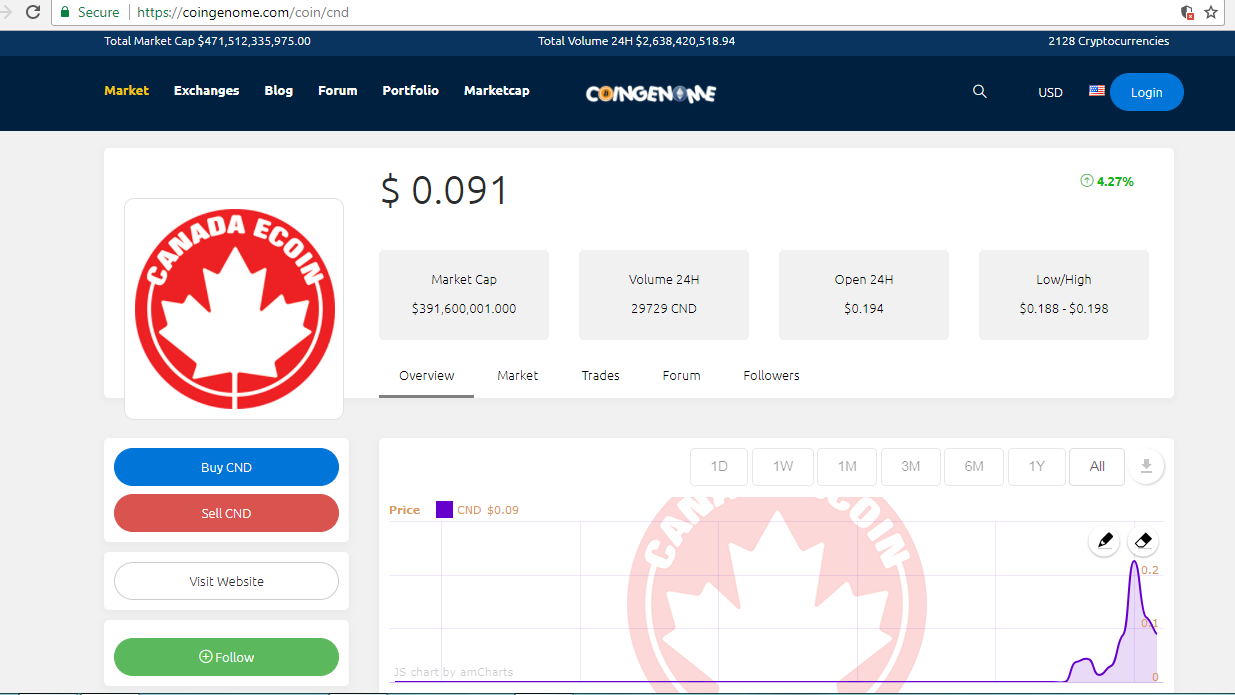Open the Marketcap page

pyautogui.click(x=496, y=90)
